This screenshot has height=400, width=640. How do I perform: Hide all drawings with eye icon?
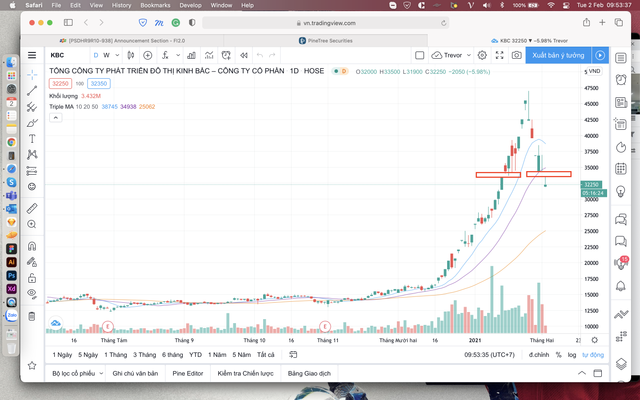point(32,293)
